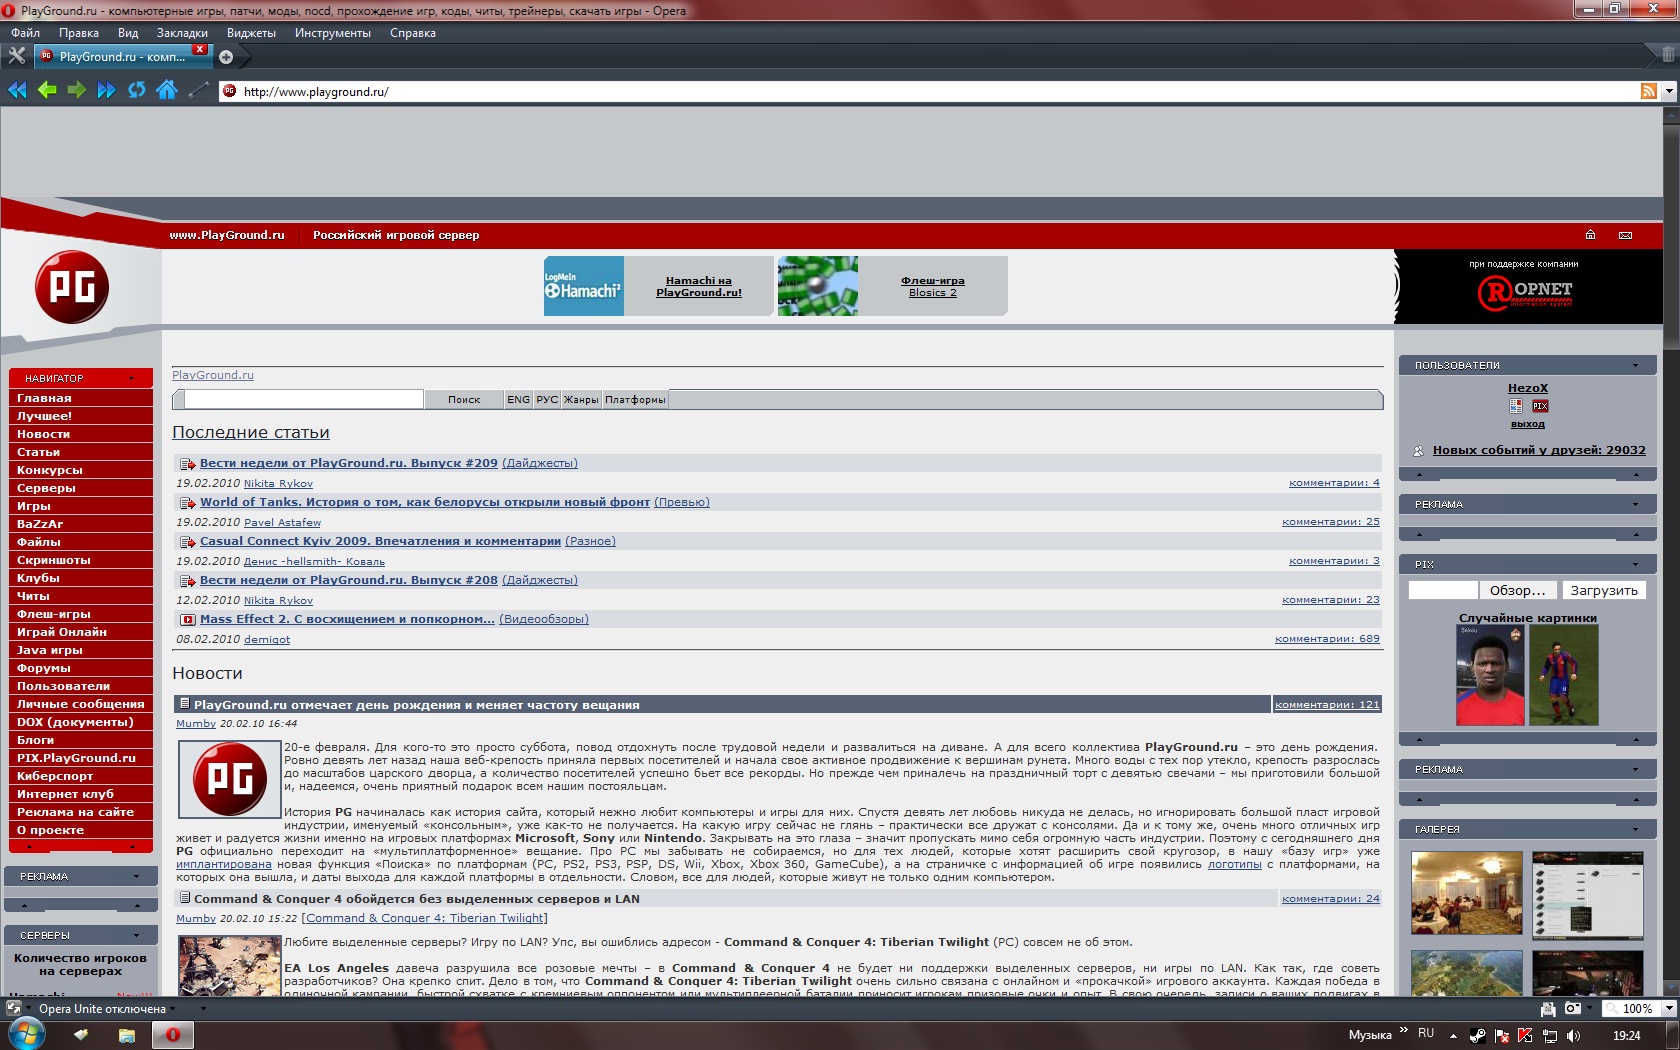Open Windows Explorer from the taskbar
Viewport: 1680px width, 1050px height.
(x=127, y=1035)
